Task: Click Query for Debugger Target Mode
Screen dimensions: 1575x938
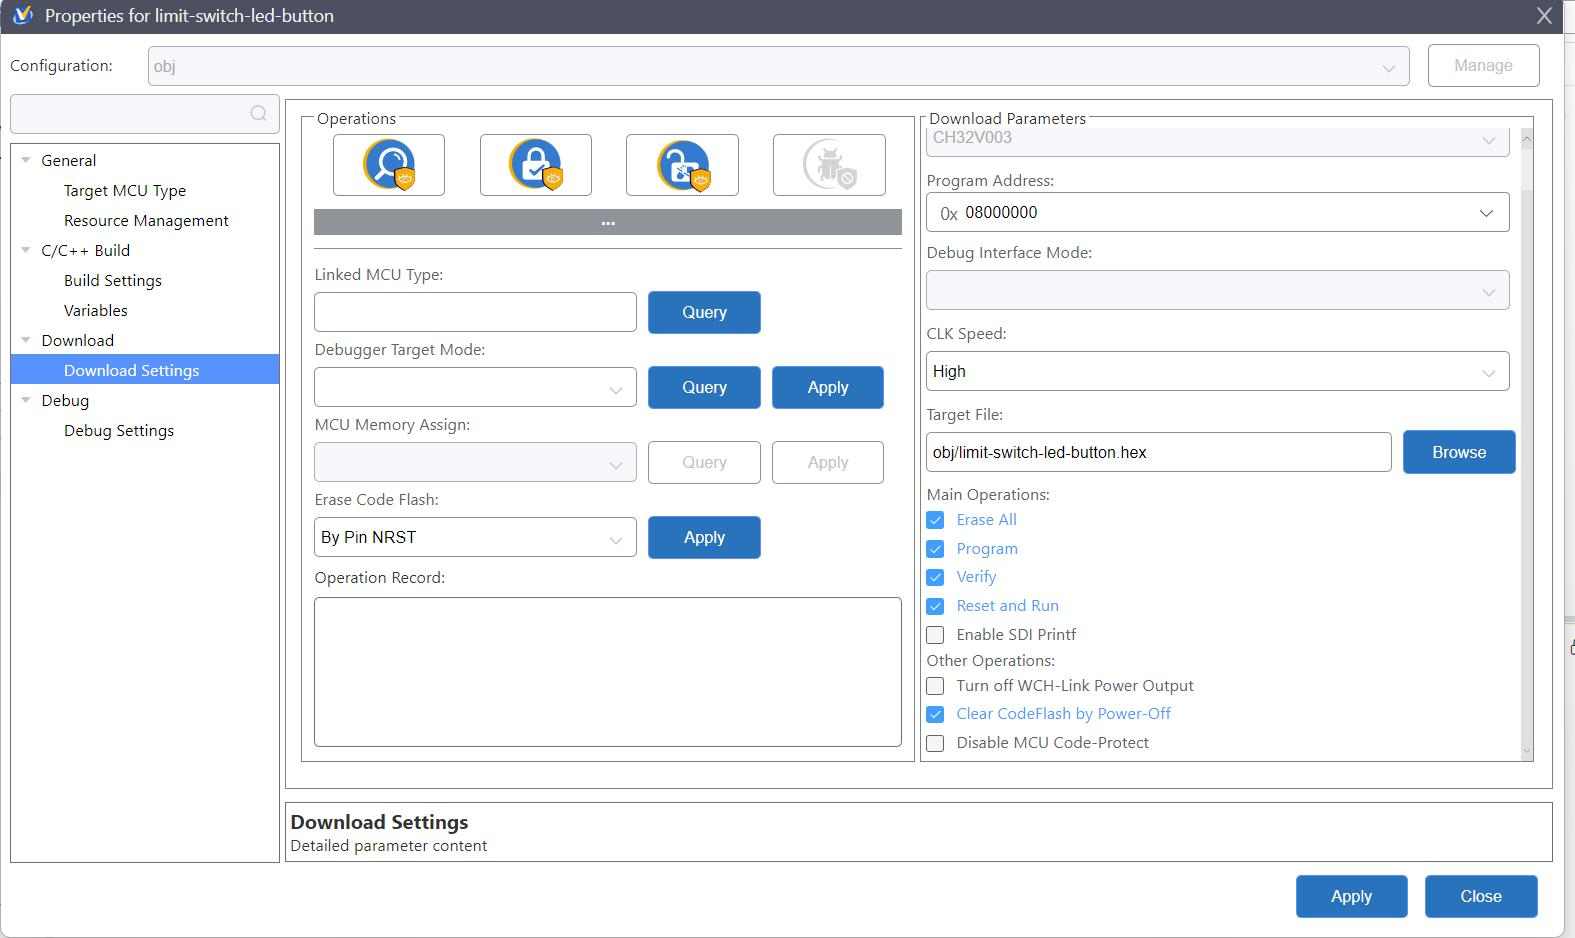Action: [704, 387]
